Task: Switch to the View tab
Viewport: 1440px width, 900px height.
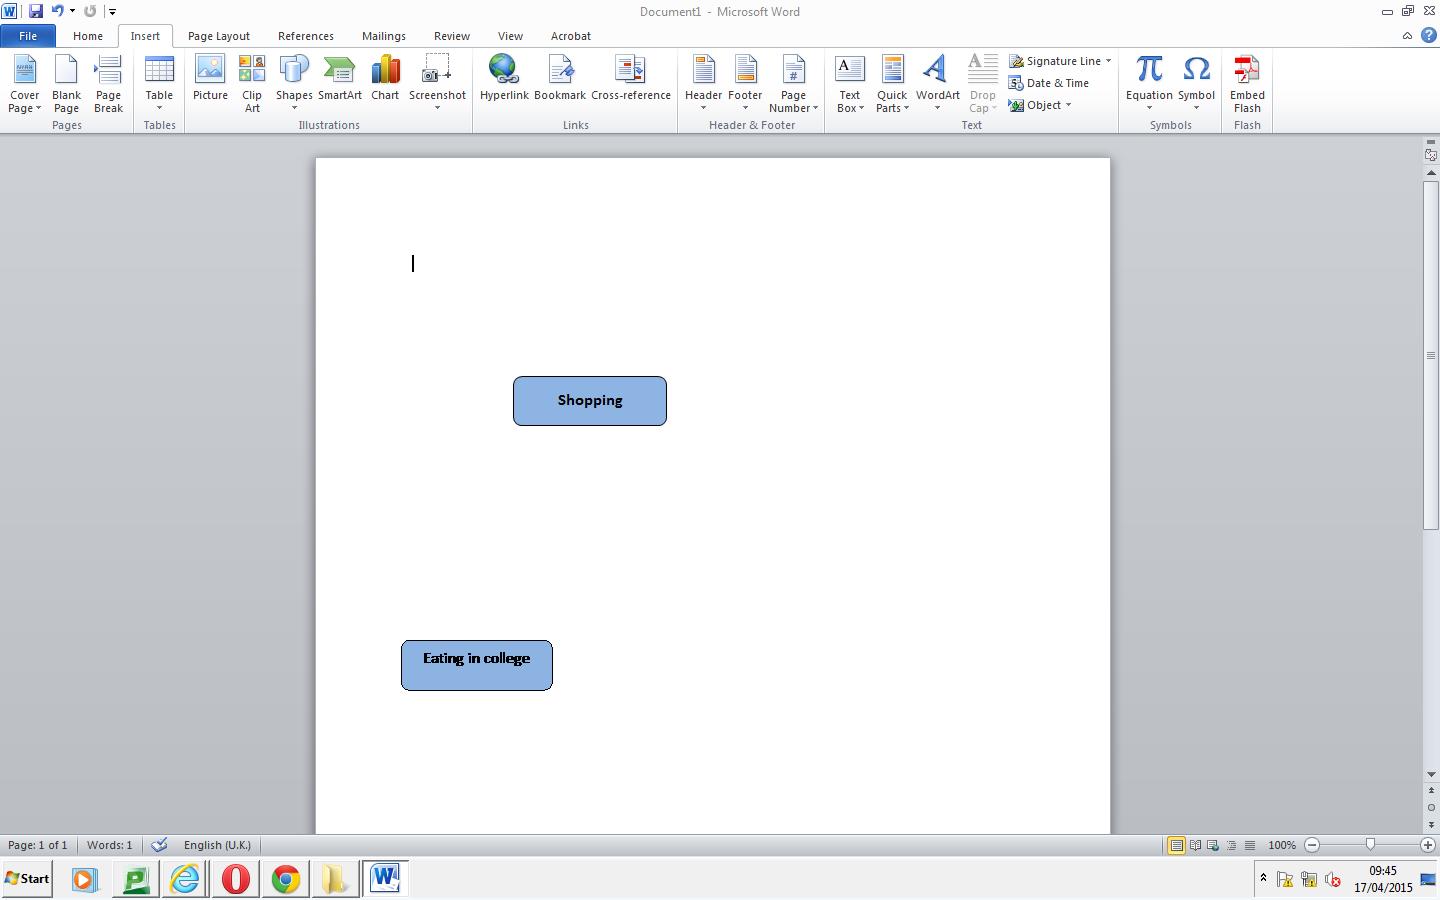Action: coord(510,36)
